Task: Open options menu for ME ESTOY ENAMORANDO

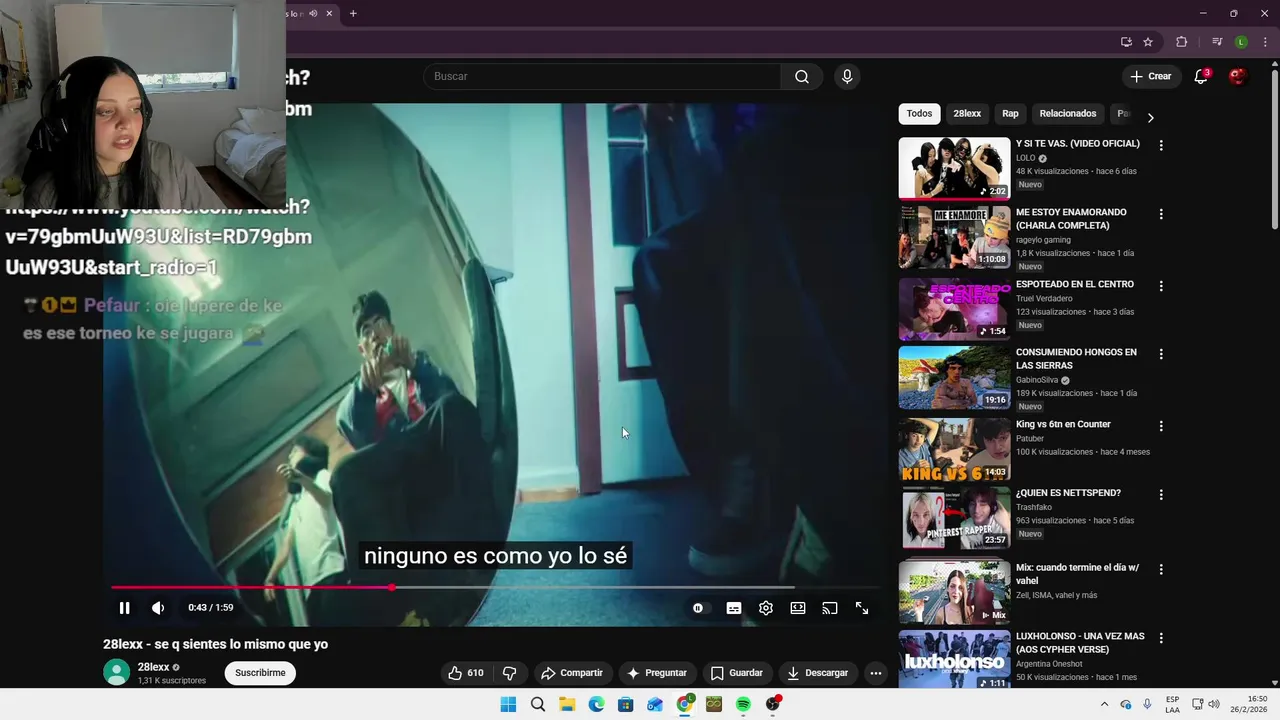Action: coord(1161,214)
